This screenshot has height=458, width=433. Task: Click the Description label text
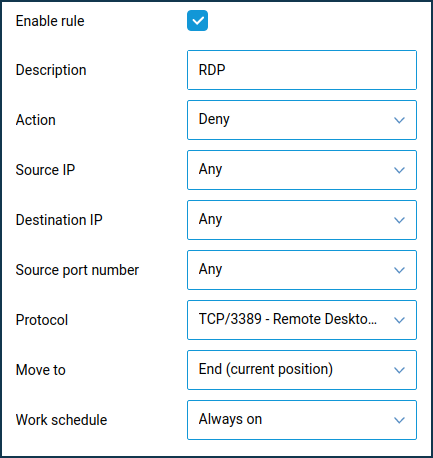tap(51, 70)
